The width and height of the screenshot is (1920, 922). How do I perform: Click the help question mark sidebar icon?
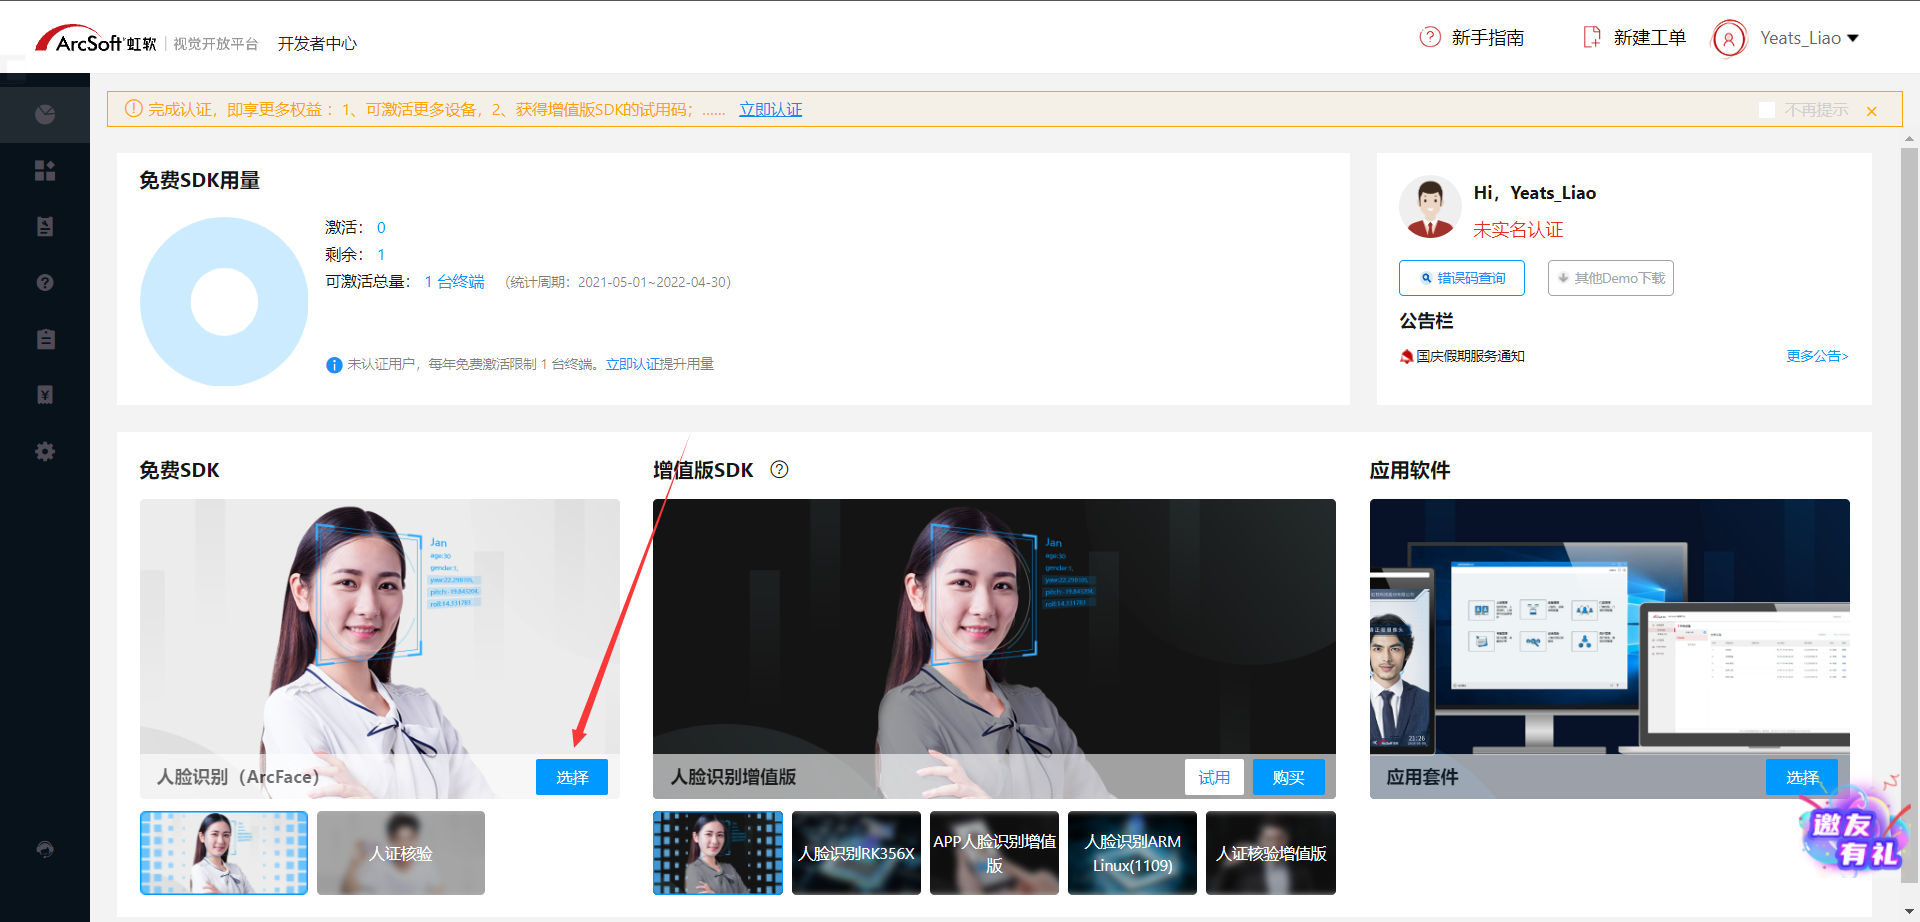(x=45, y=282)
